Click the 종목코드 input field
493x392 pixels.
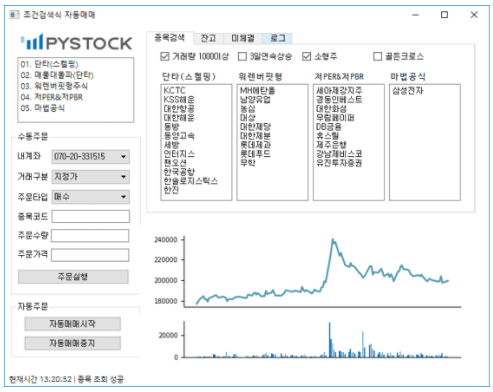point(91,216)
